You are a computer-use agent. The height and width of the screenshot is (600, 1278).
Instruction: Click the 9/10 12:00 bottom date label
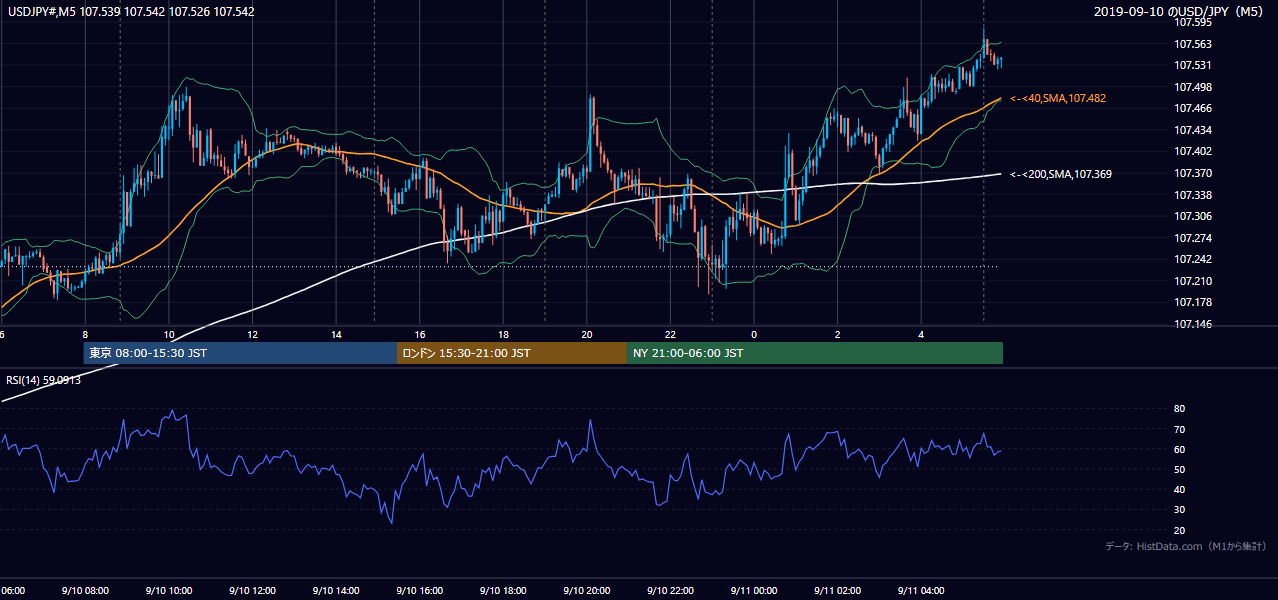252,591
